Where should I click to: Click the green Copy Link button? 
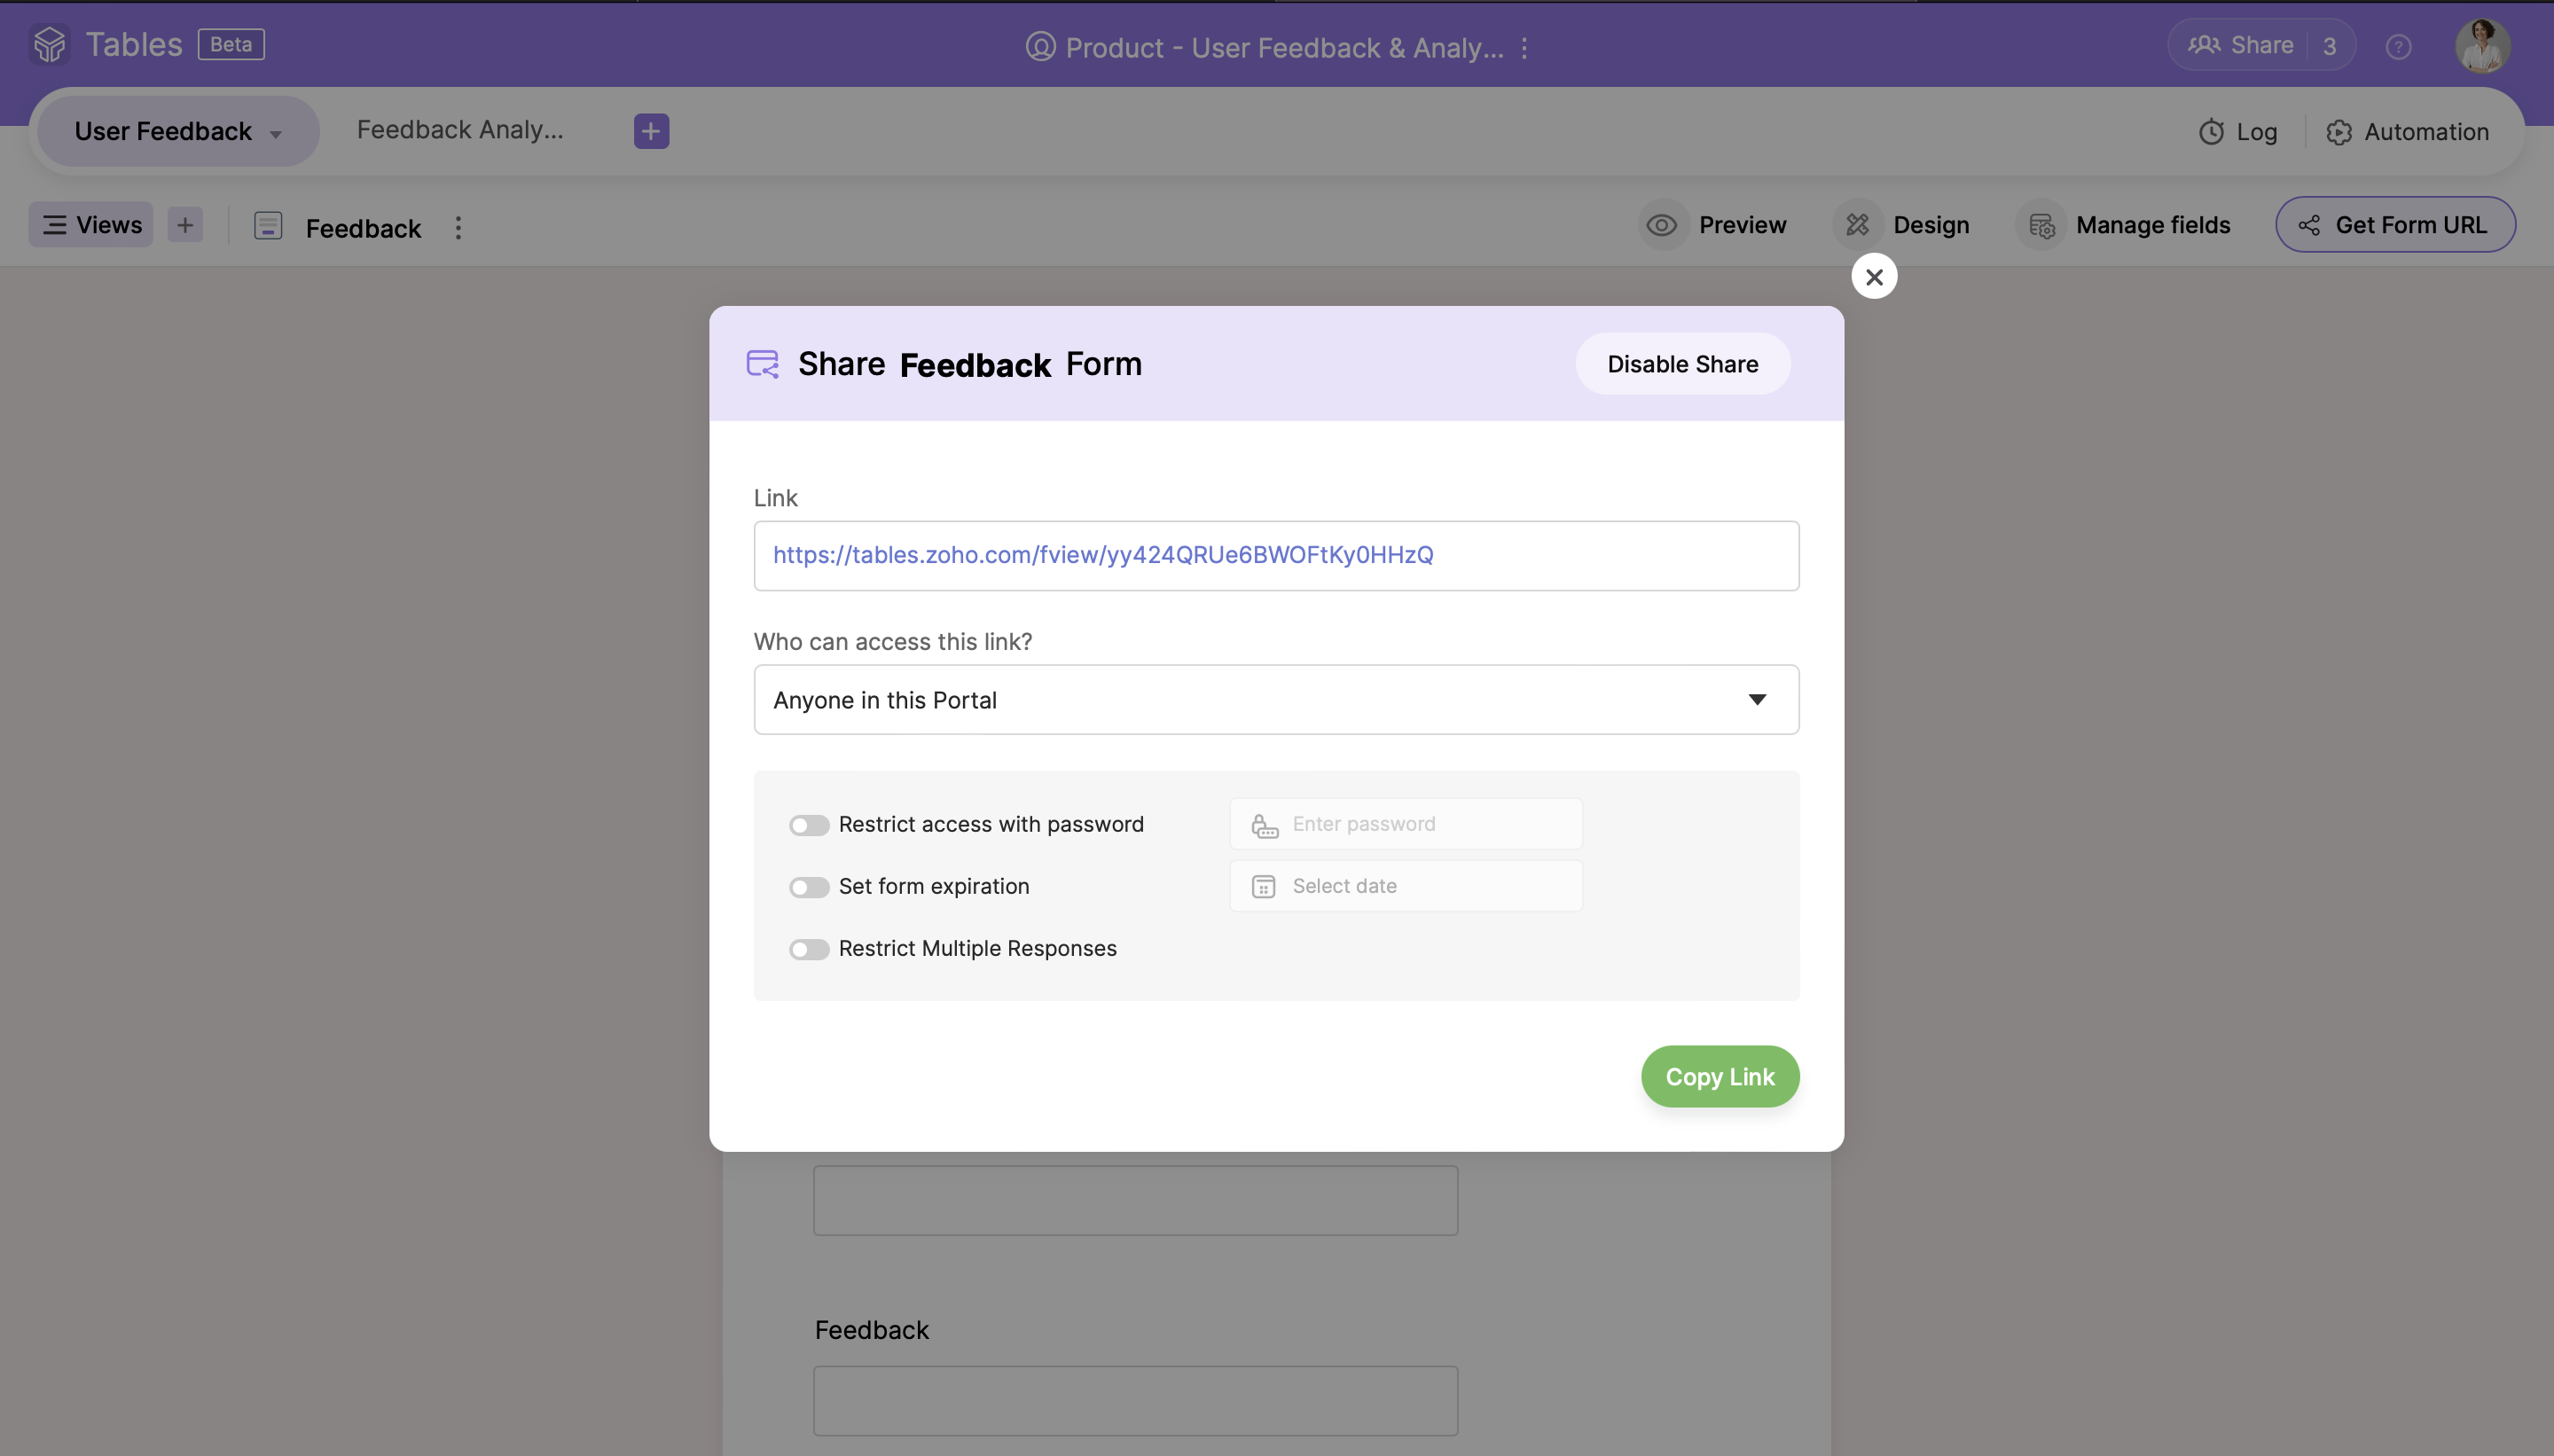coord(1719,1077)
